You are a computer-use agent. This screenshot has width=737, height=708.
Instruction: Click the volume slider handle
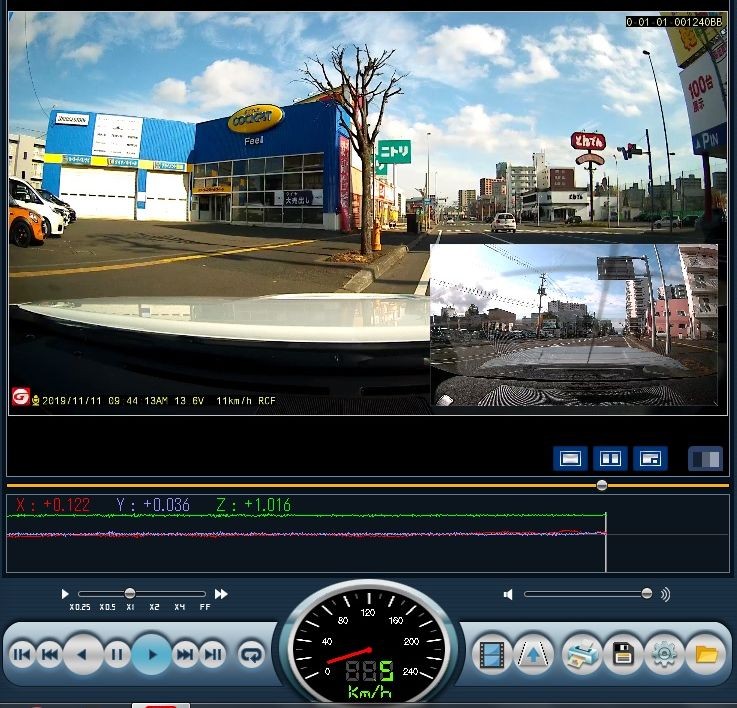pos(647,593)
